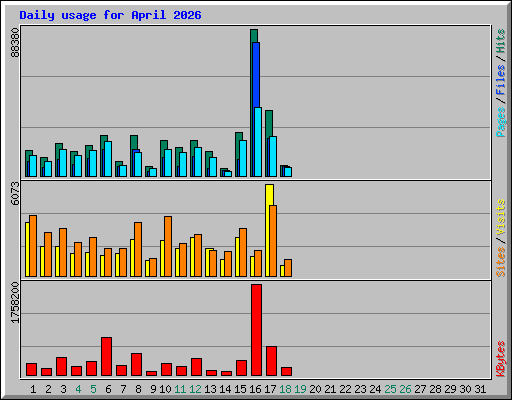
Task: Click the green Hits bar for day 17
Action: click(x=269, y=123)
